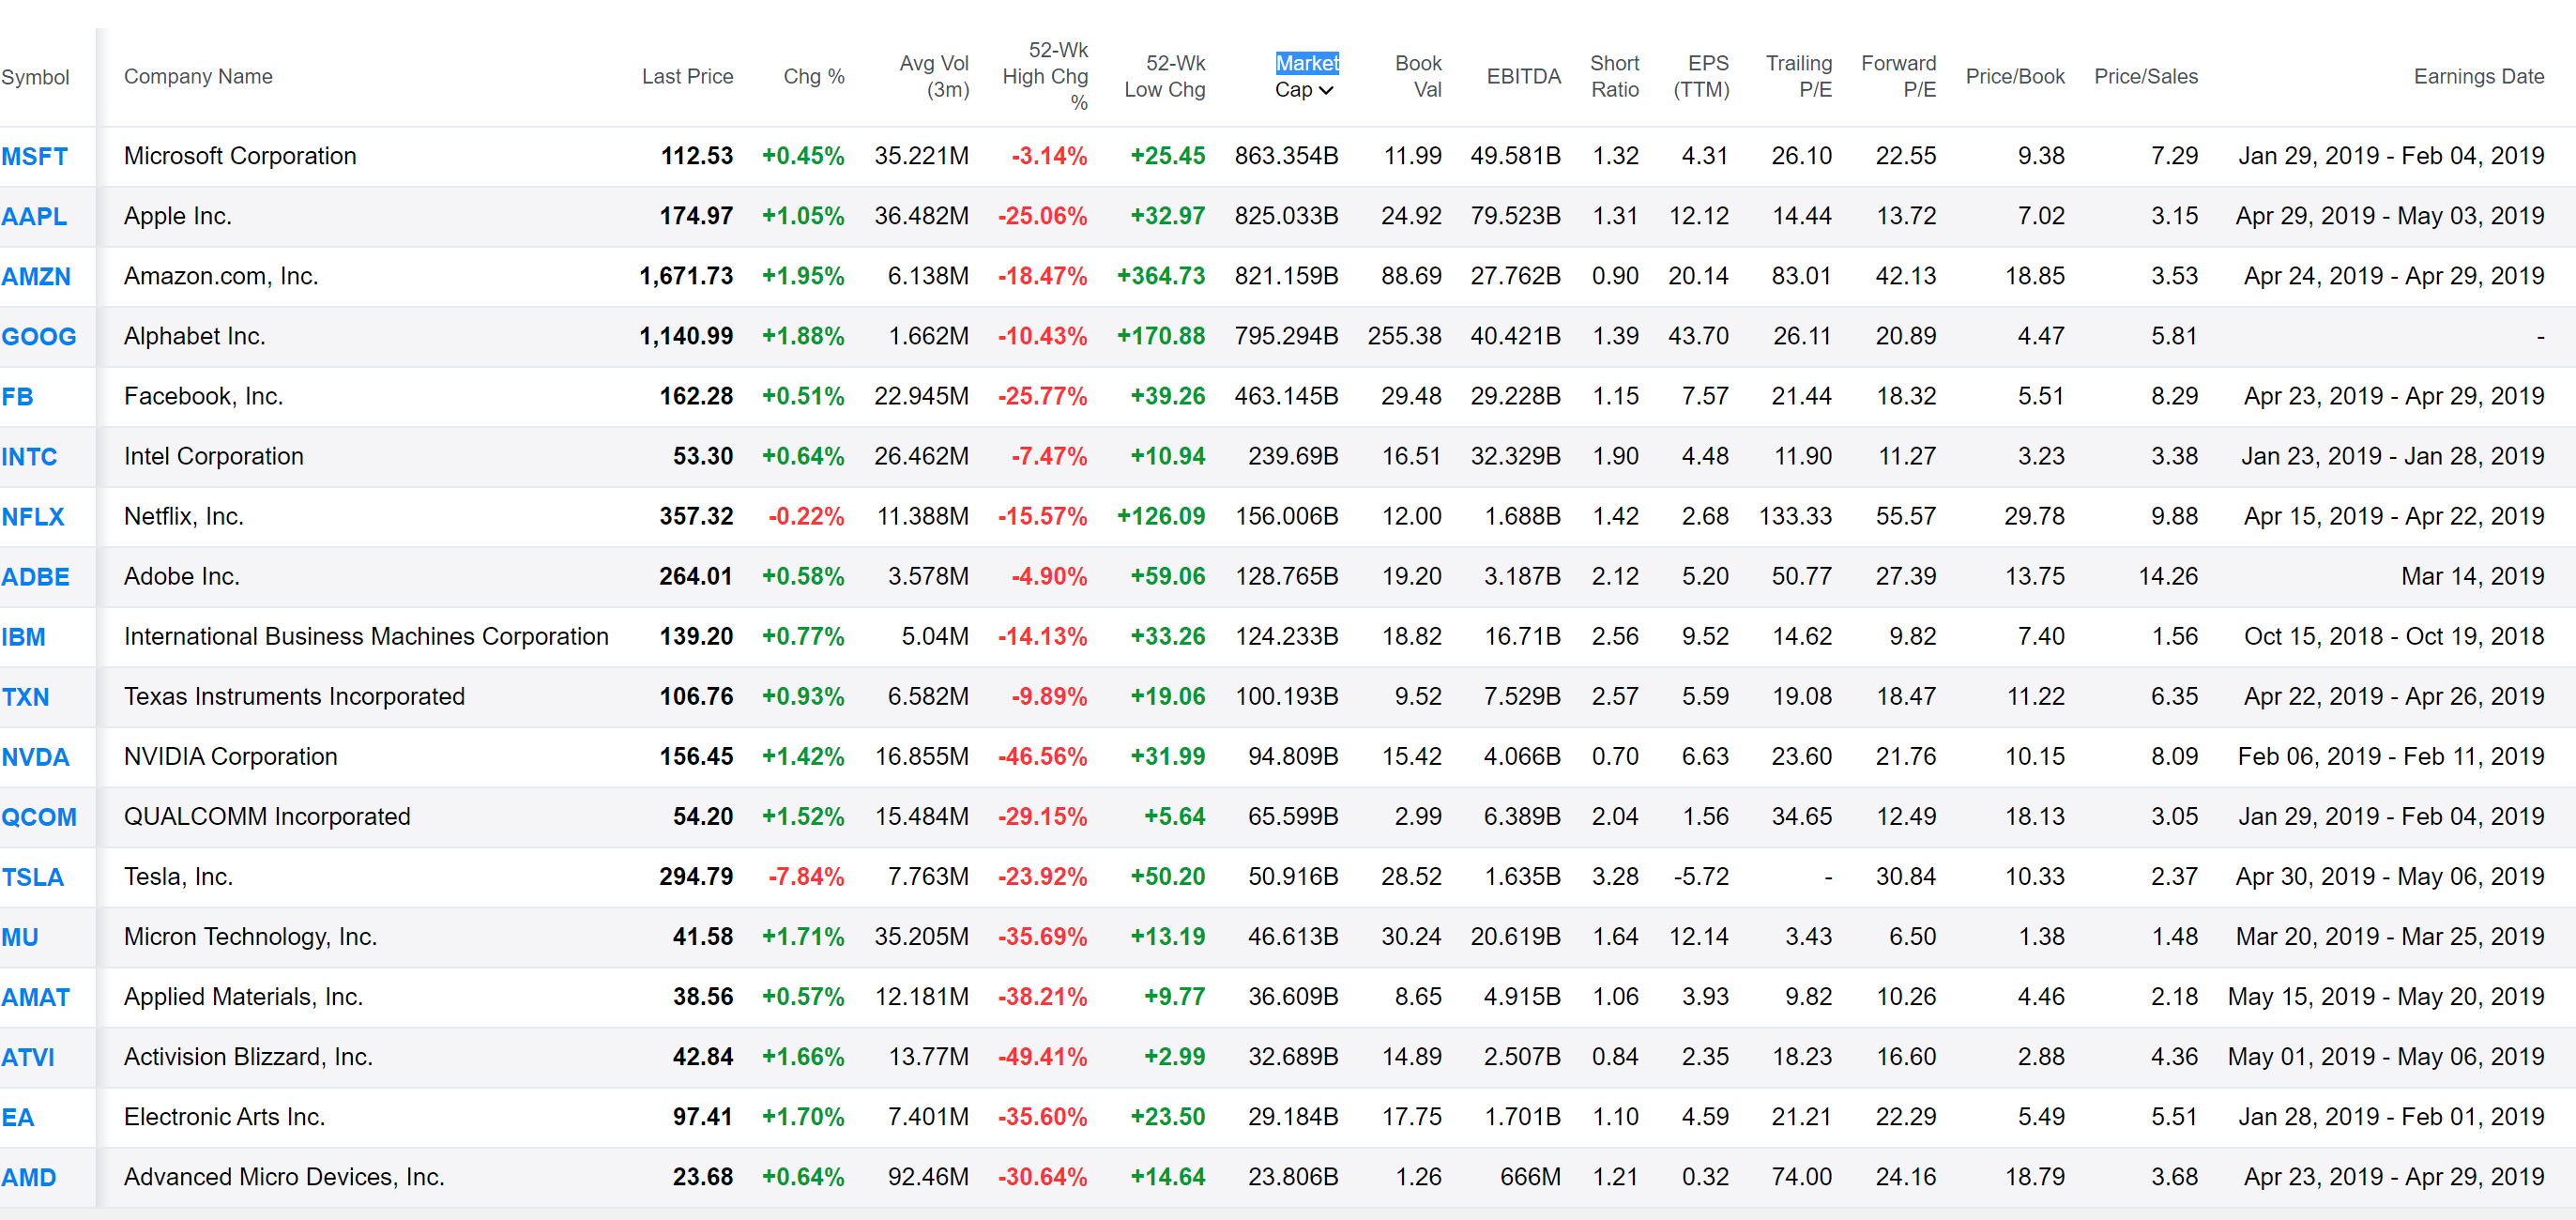Screen dimensions: 2576x1220
Task: Sort by Avg Vol (3m) column header
Action: click(934, 76)
